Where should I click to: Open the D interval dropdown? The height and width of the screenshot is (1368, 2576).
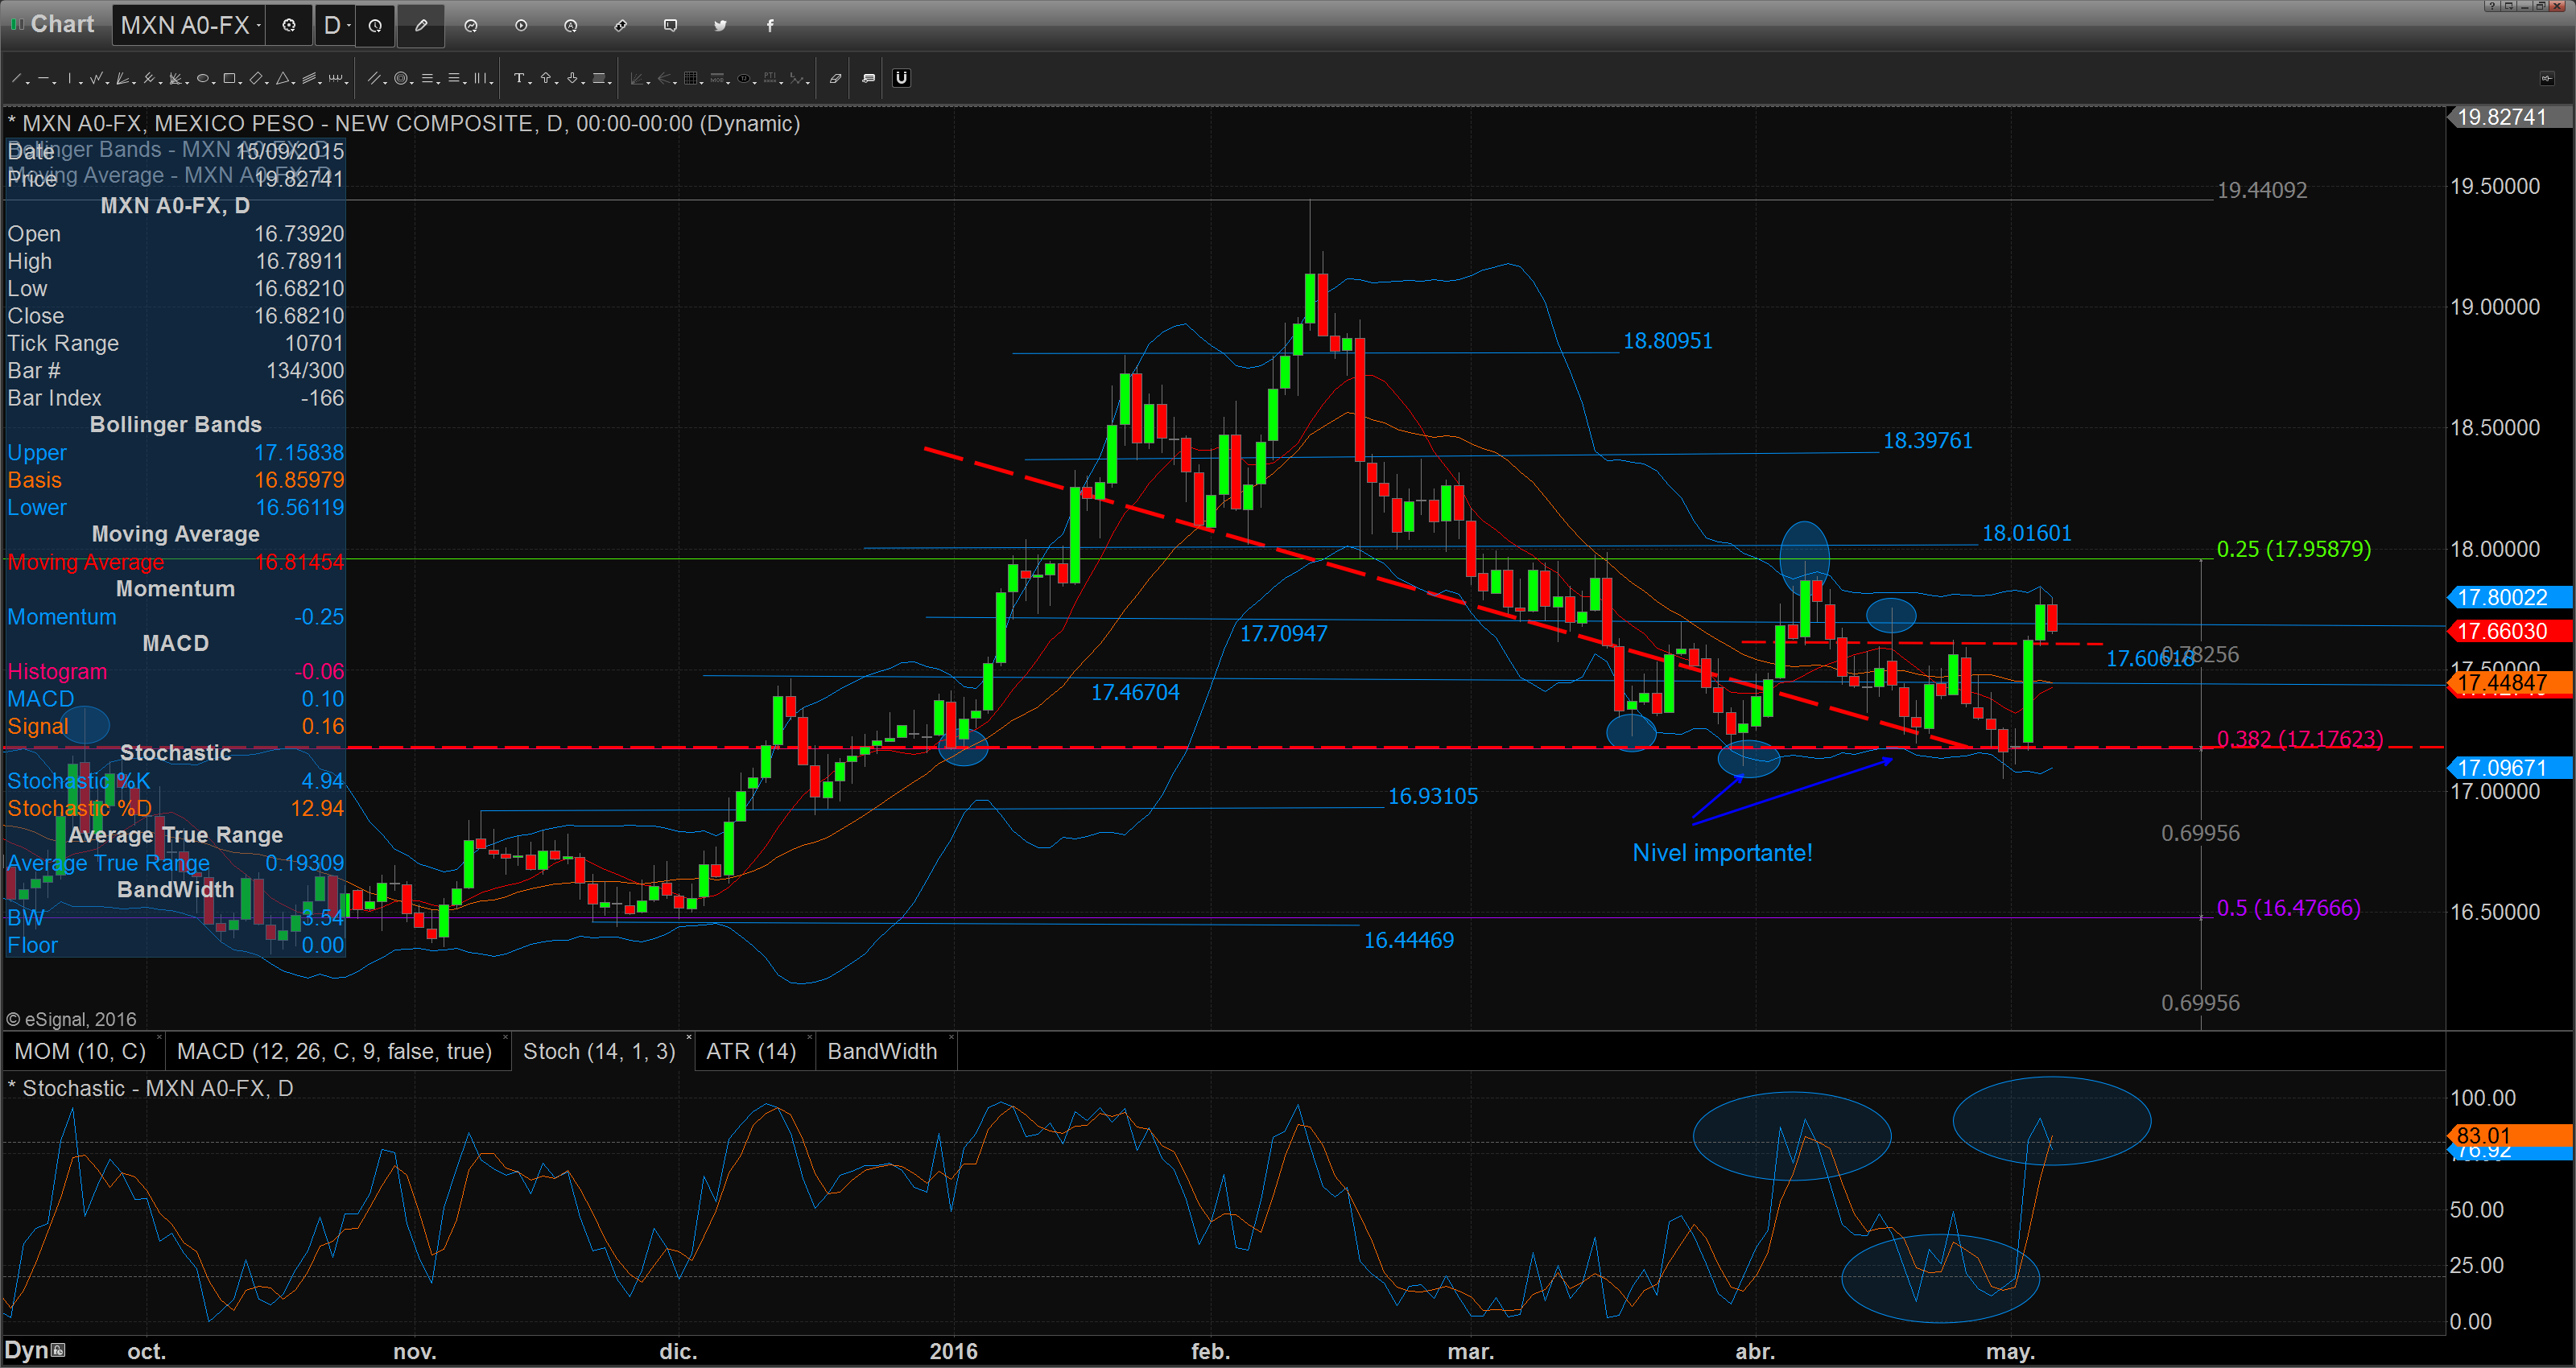(x=336, y=25)
